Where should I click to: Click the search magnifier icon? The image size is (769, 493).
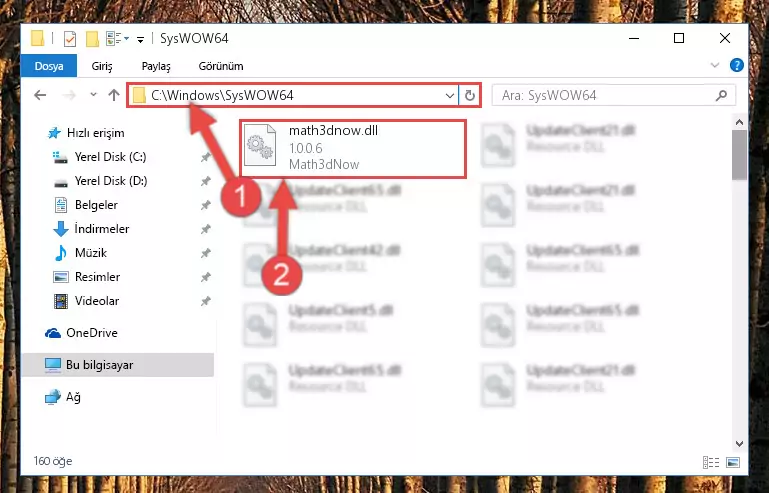tap(721, 95)
